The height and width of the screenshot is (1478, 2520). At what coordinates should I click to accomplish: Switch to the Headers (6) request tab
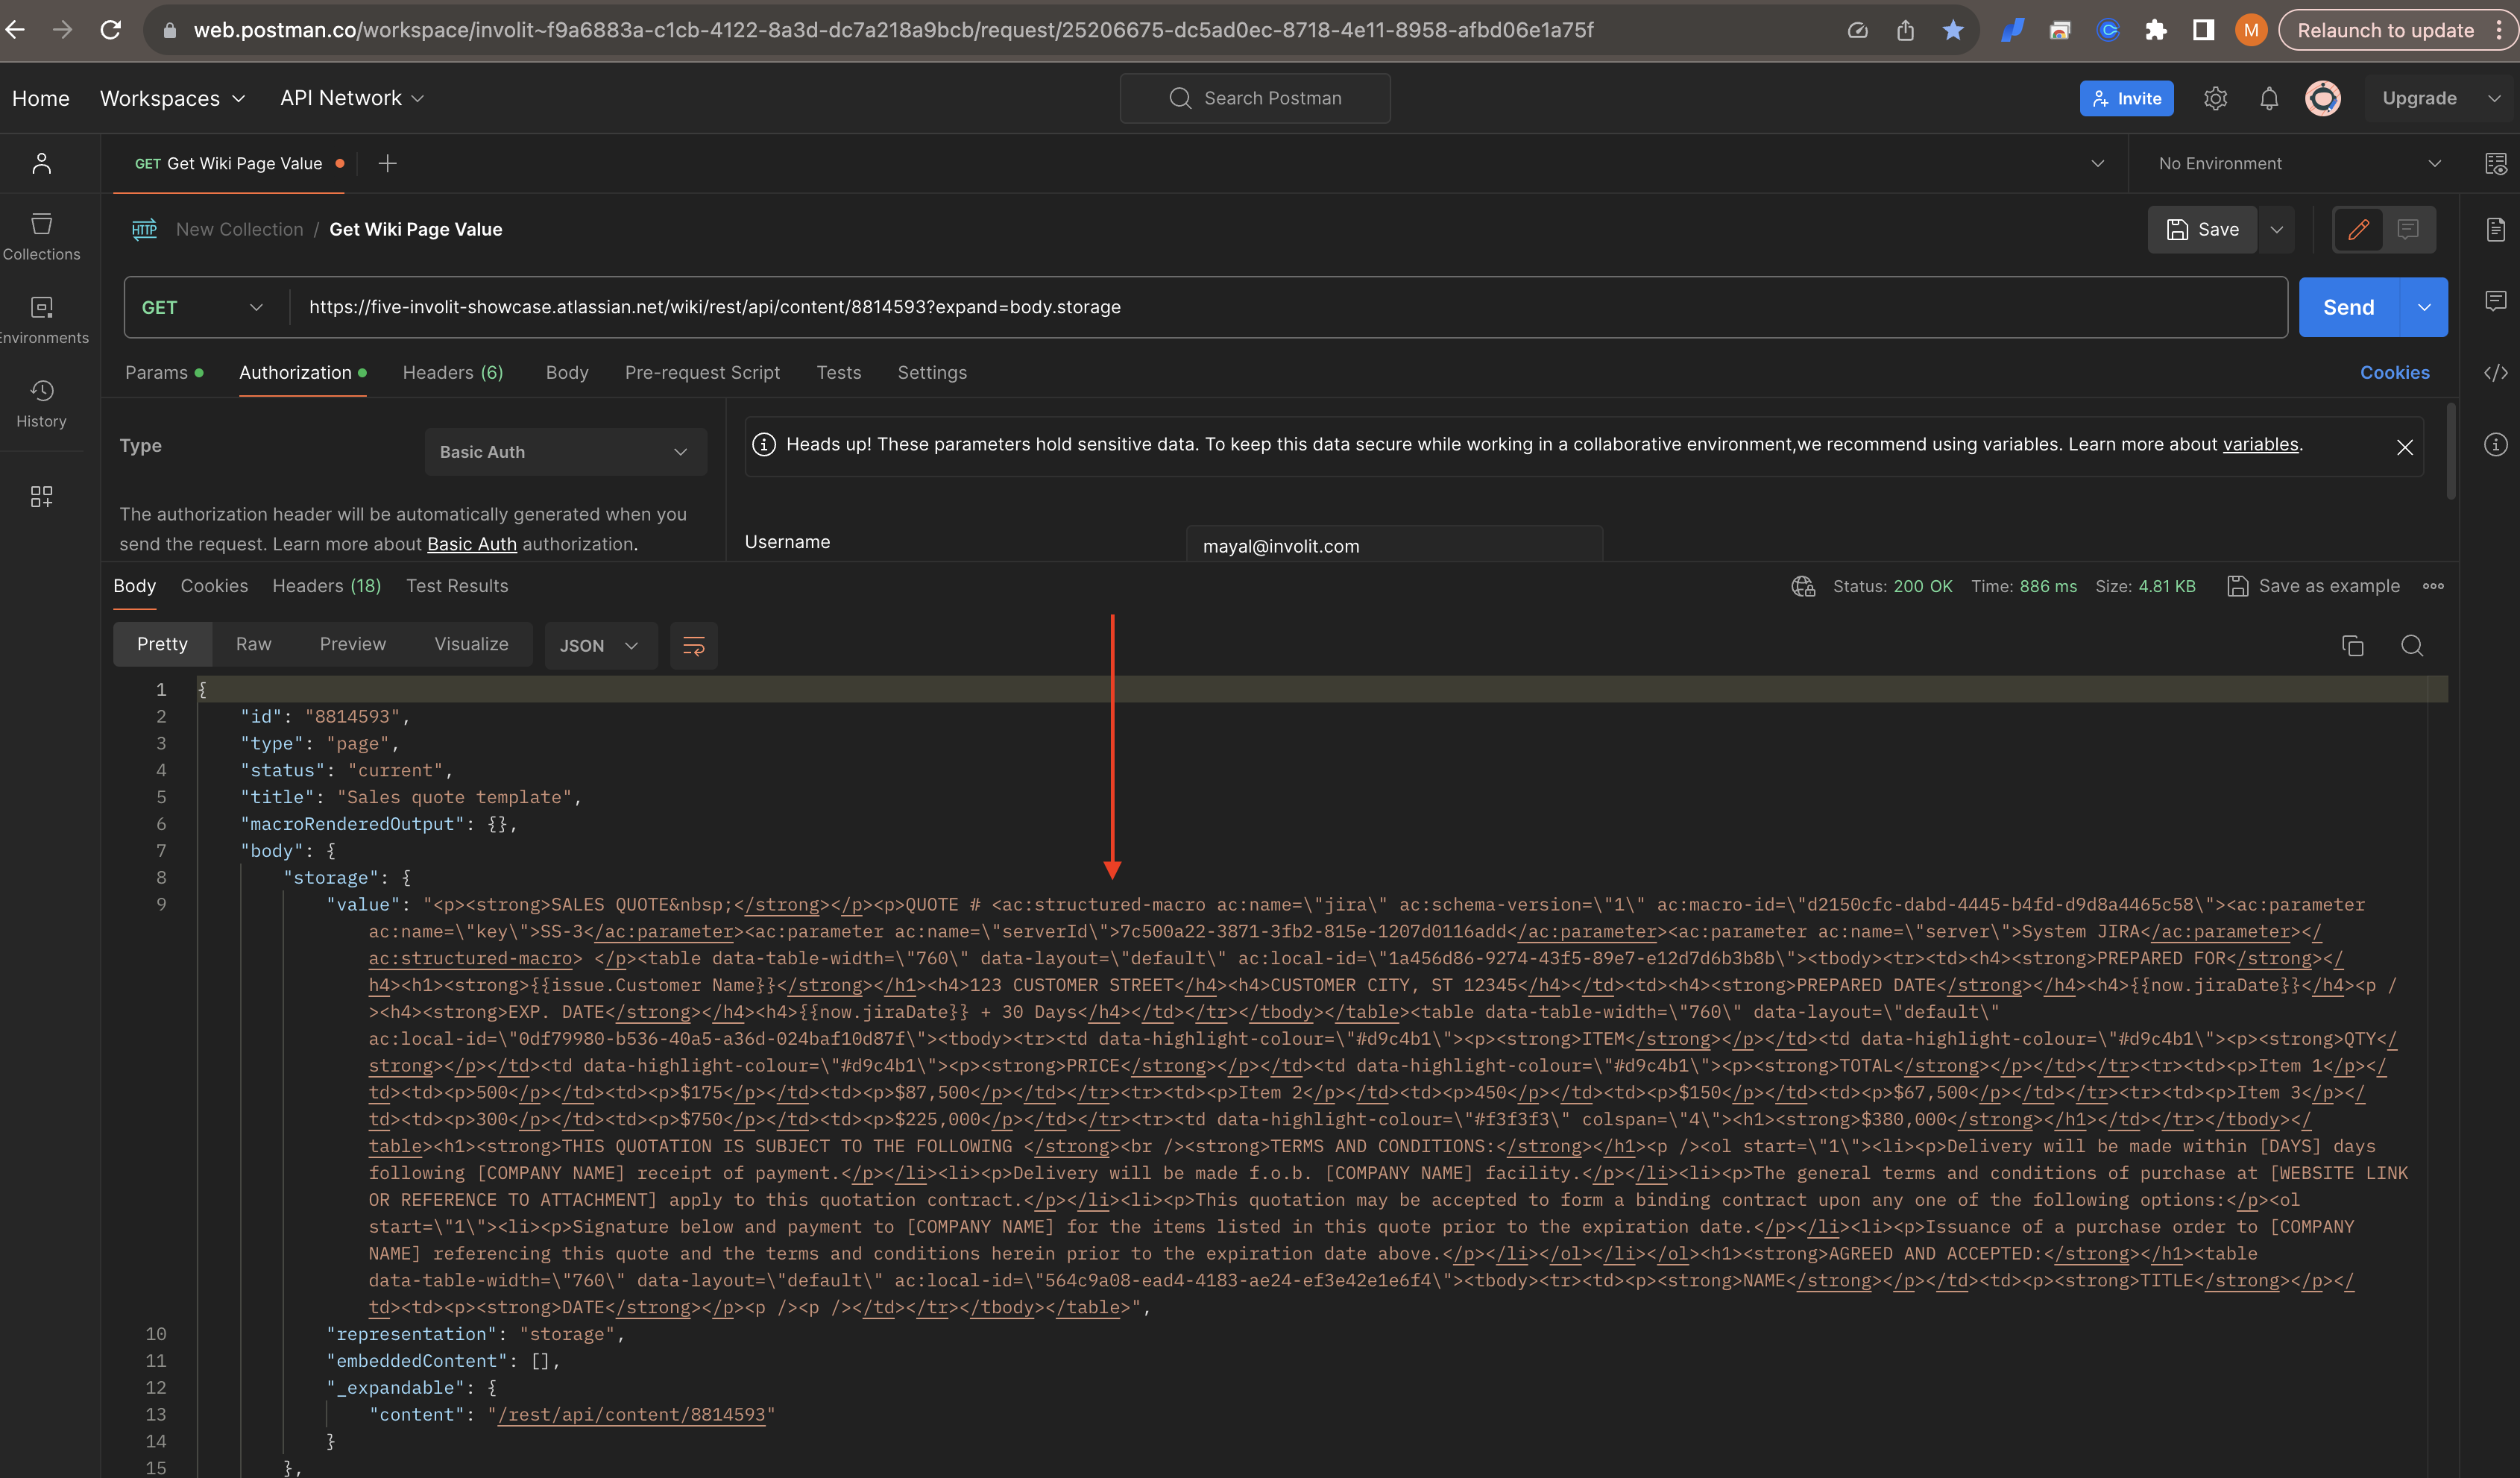pyautogui.click(x=453, y=372)
